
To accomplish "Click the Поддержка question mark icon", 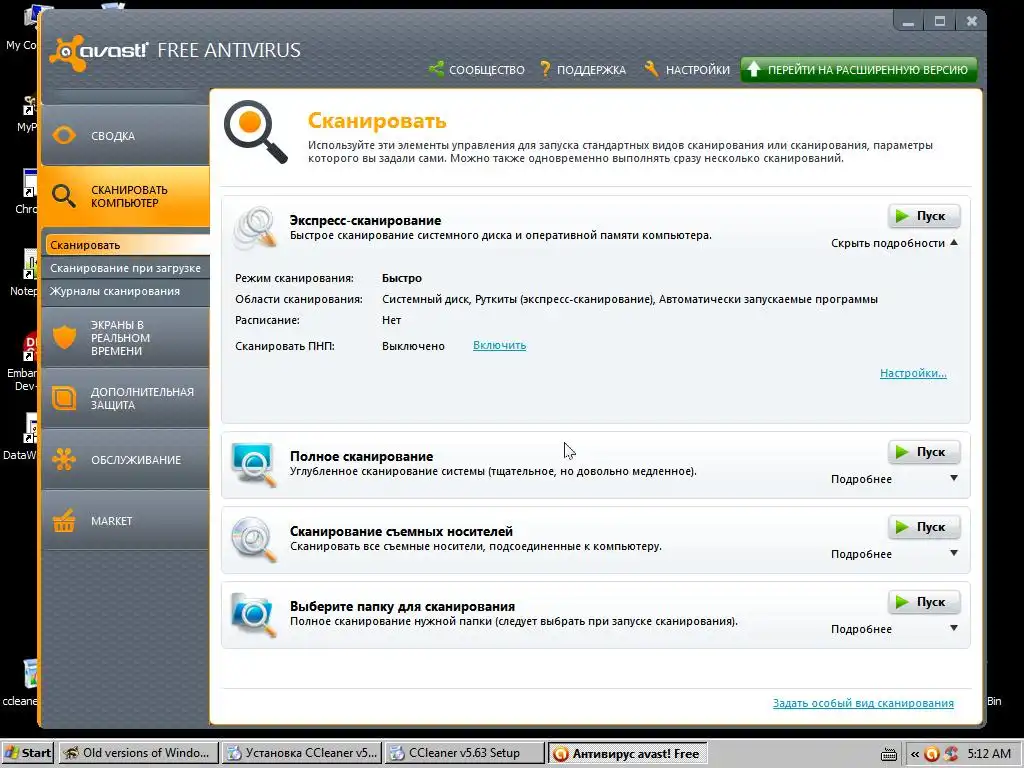I will click(545, 69).
